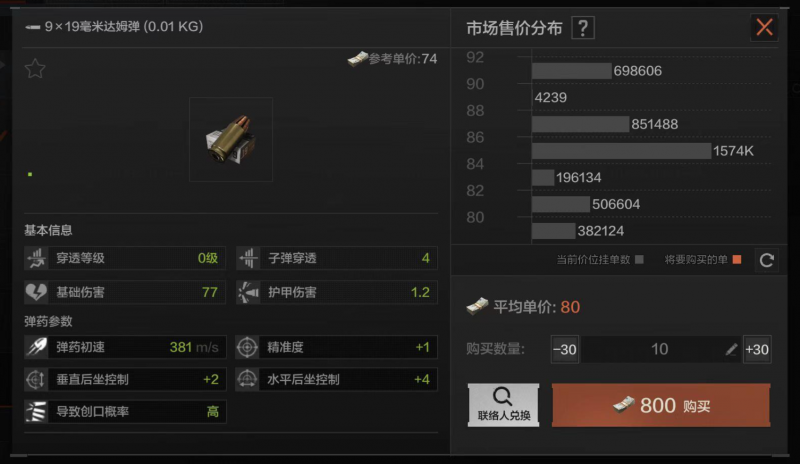Viewport: 800px width, 464px height.
Task: Click the 9×19 ammo item thumbnail
Action: coord(231,139)
